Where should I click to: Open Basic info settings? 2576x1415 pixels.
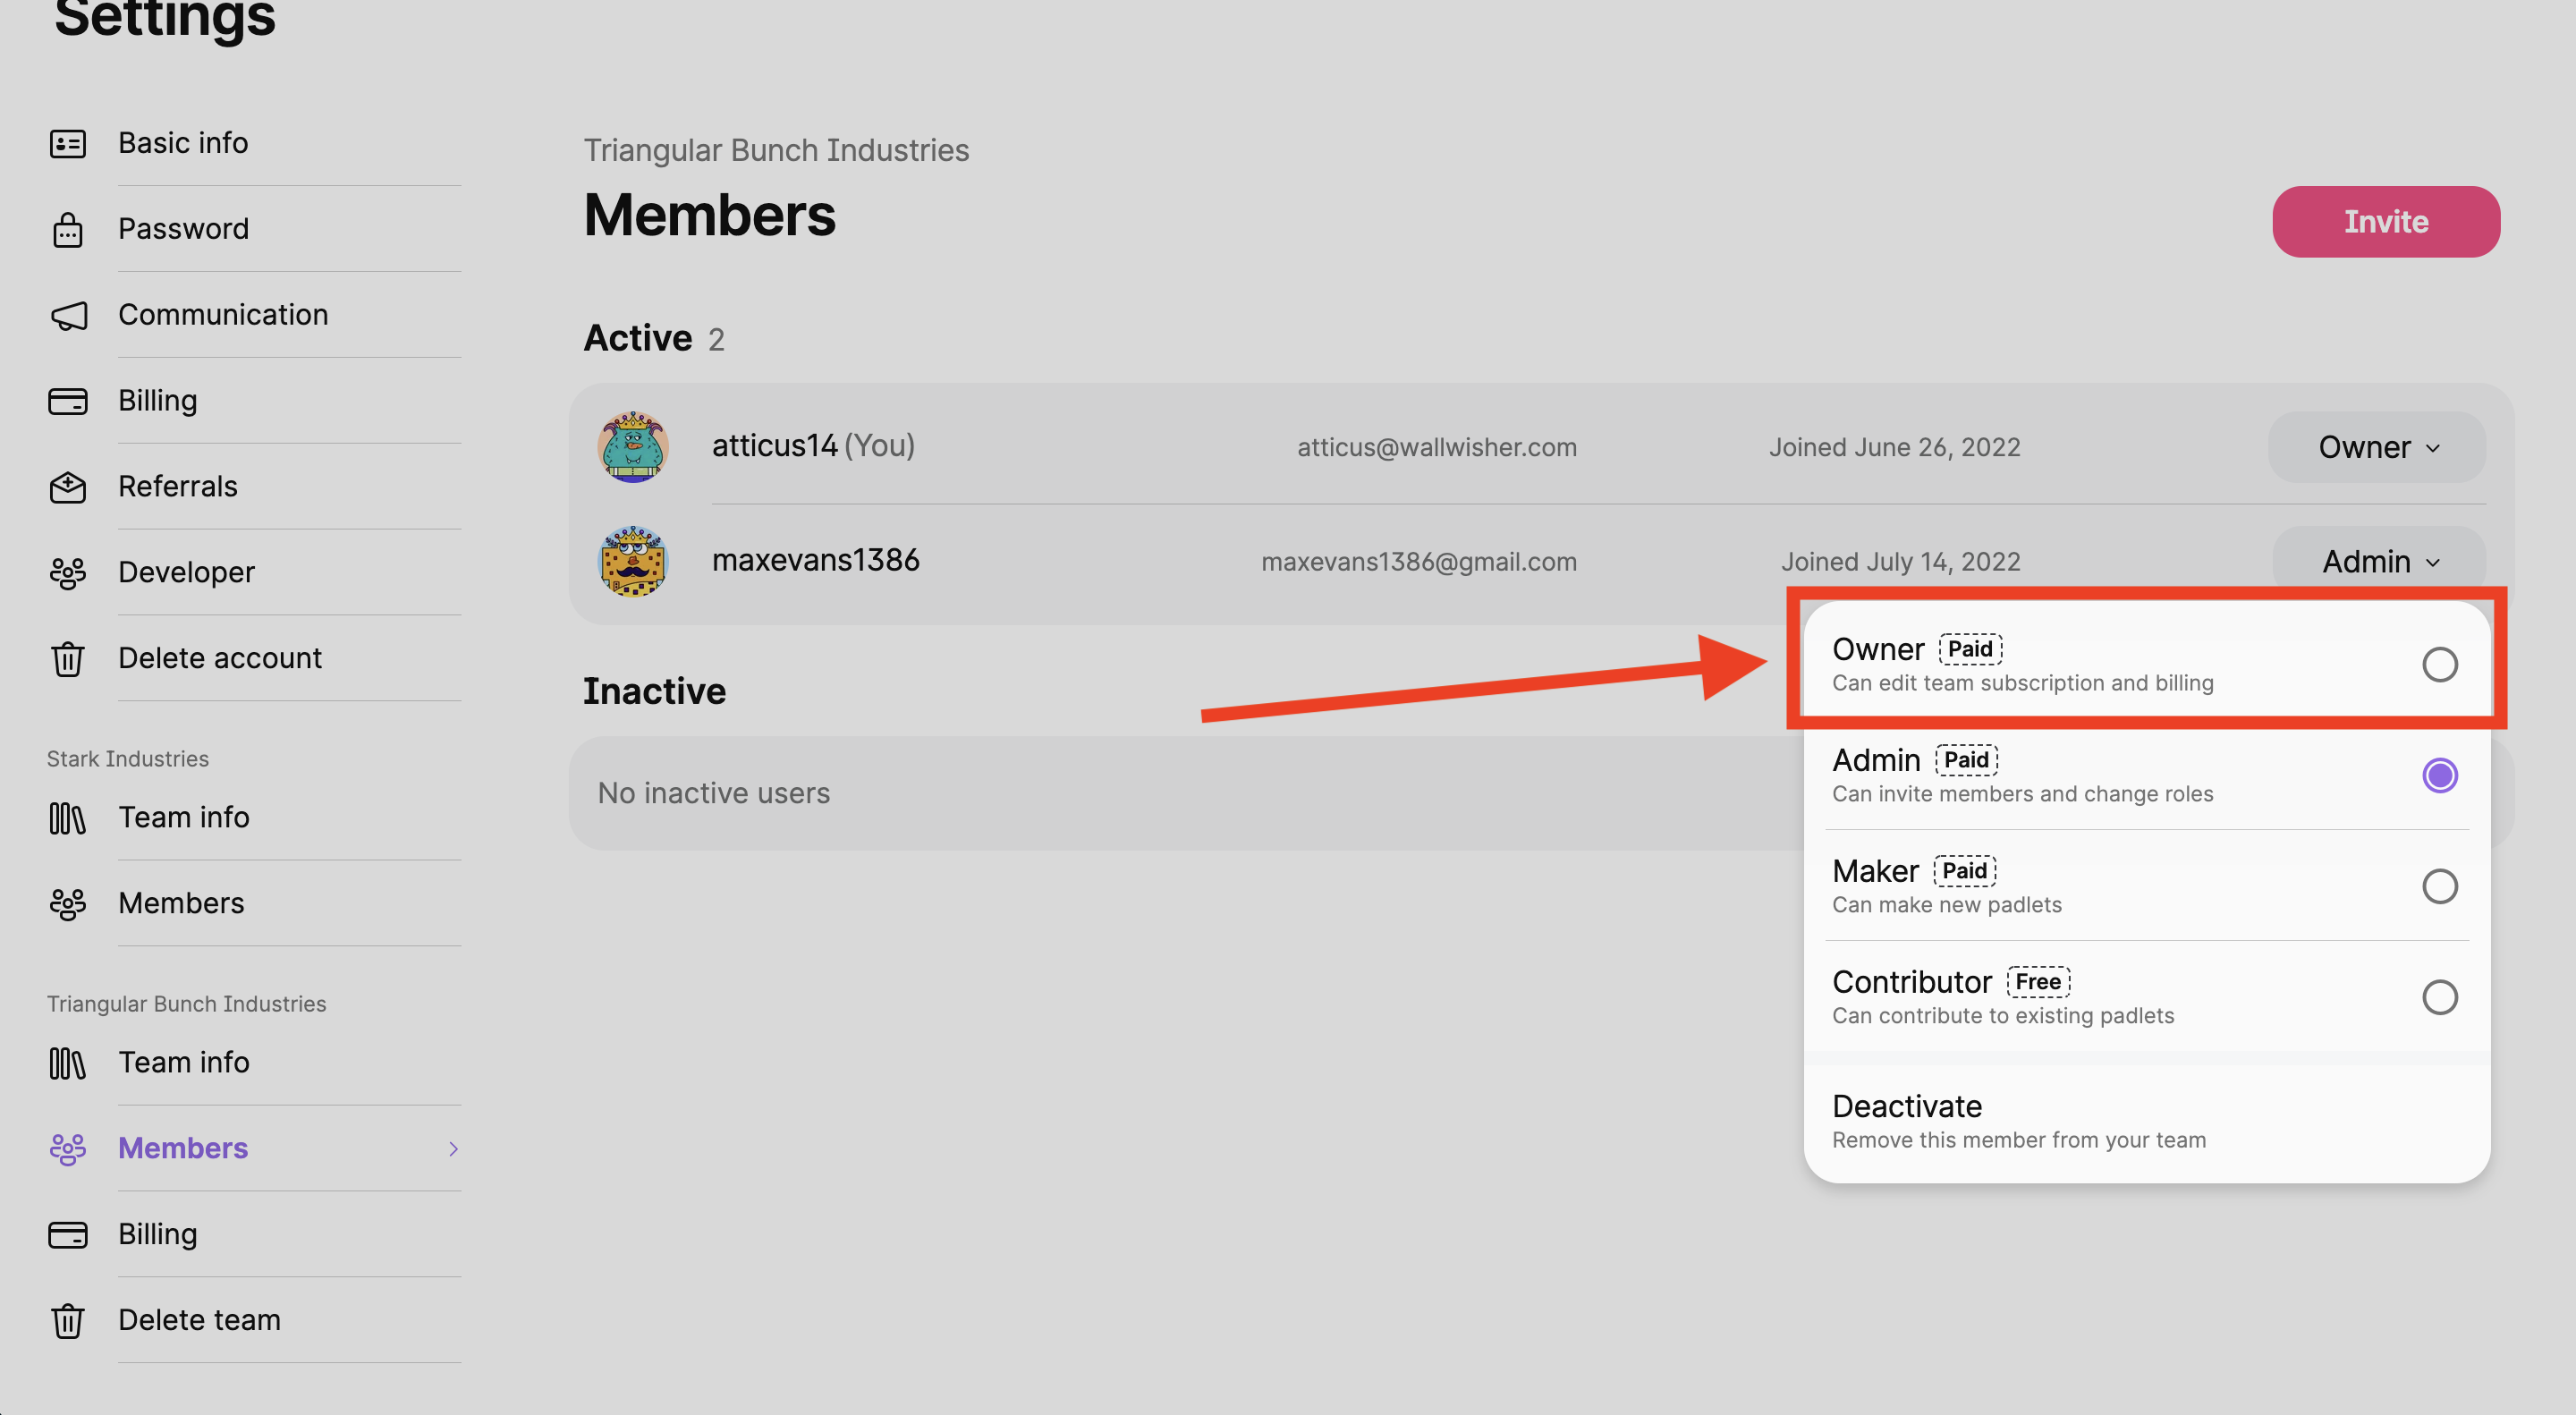pos(183,143)
